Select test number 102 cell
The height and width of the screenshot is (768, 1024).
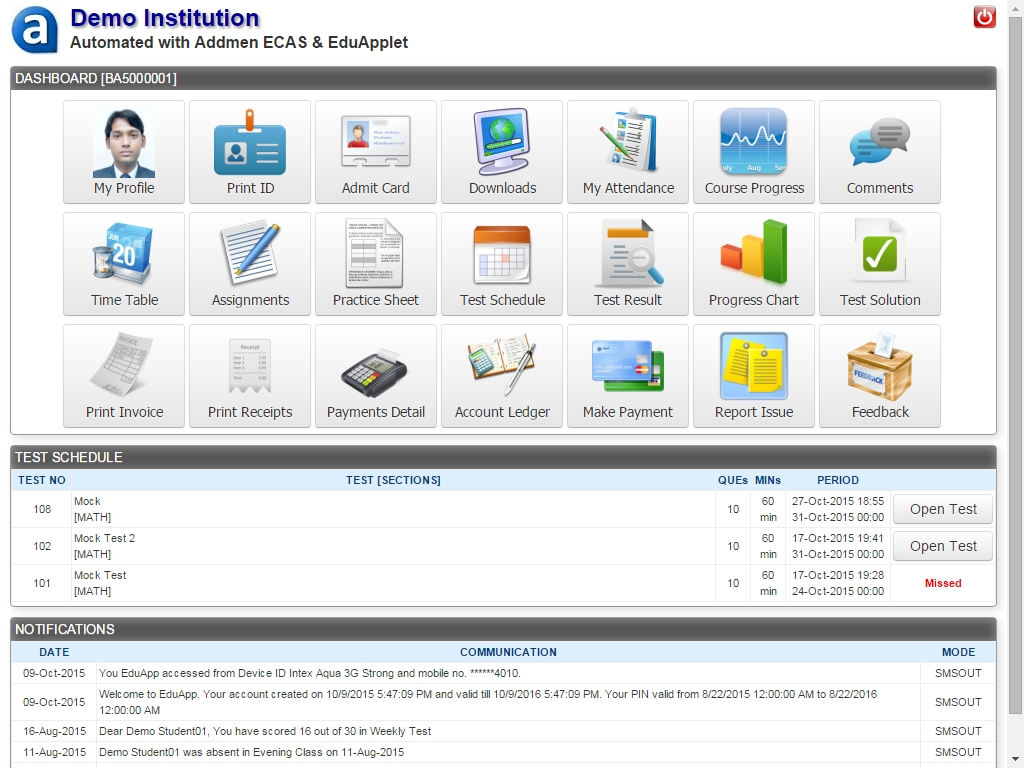click(x=42, y=546)
